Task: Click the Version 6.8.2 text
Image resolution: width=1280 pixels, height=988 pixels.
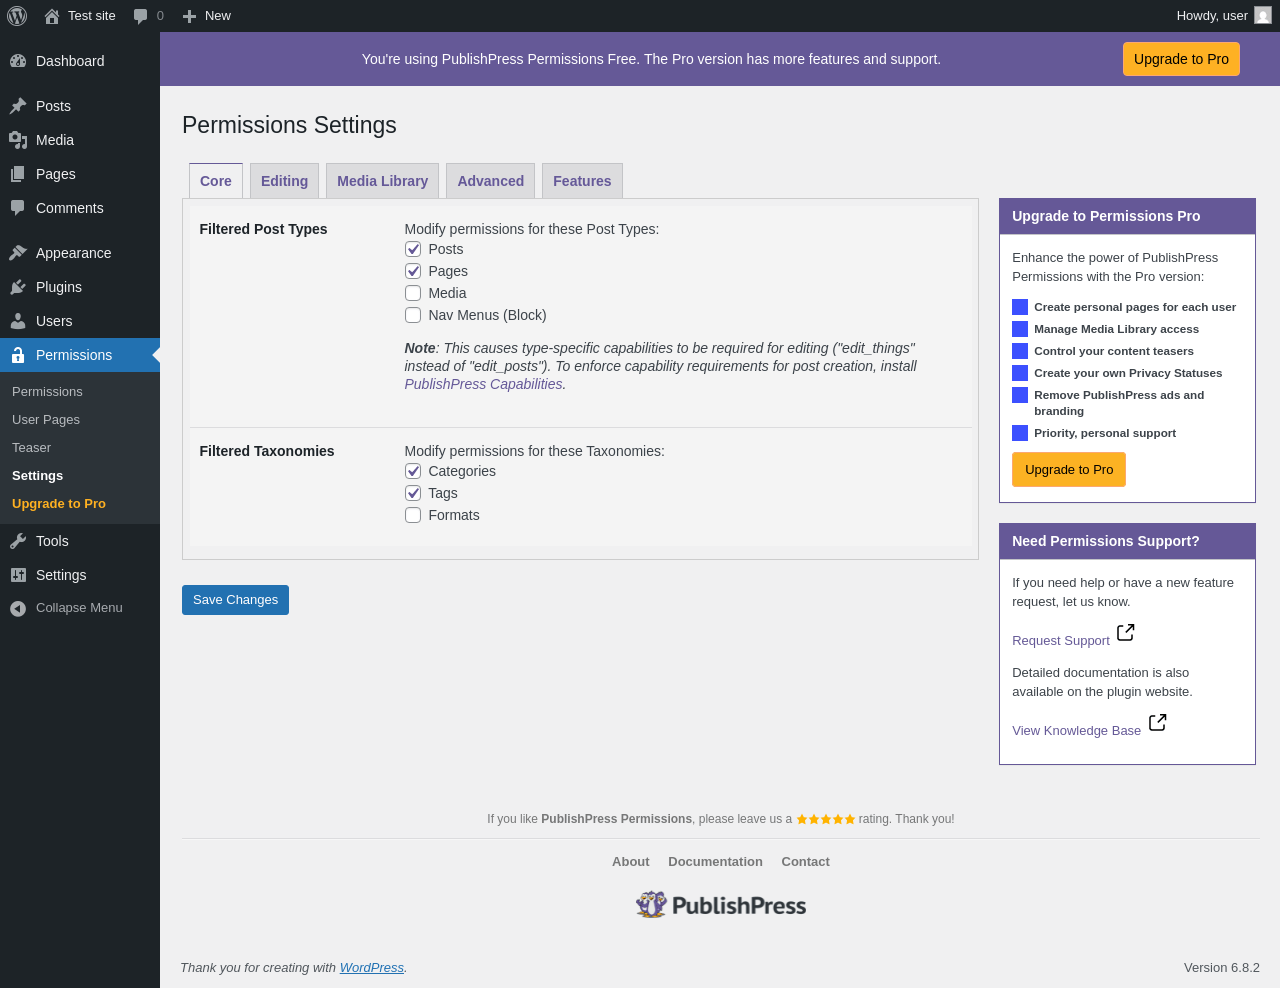Action: pos(1222,968)
